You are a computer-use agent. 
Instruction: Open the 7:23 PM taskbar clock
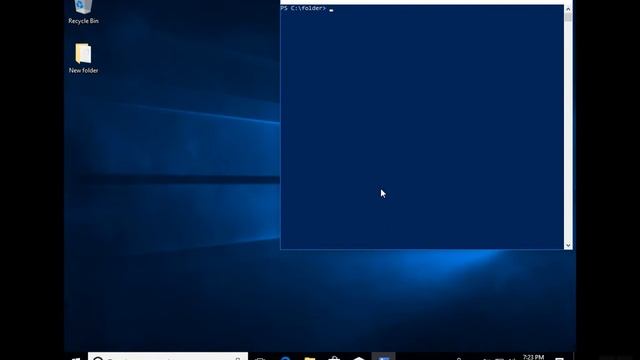533,357
